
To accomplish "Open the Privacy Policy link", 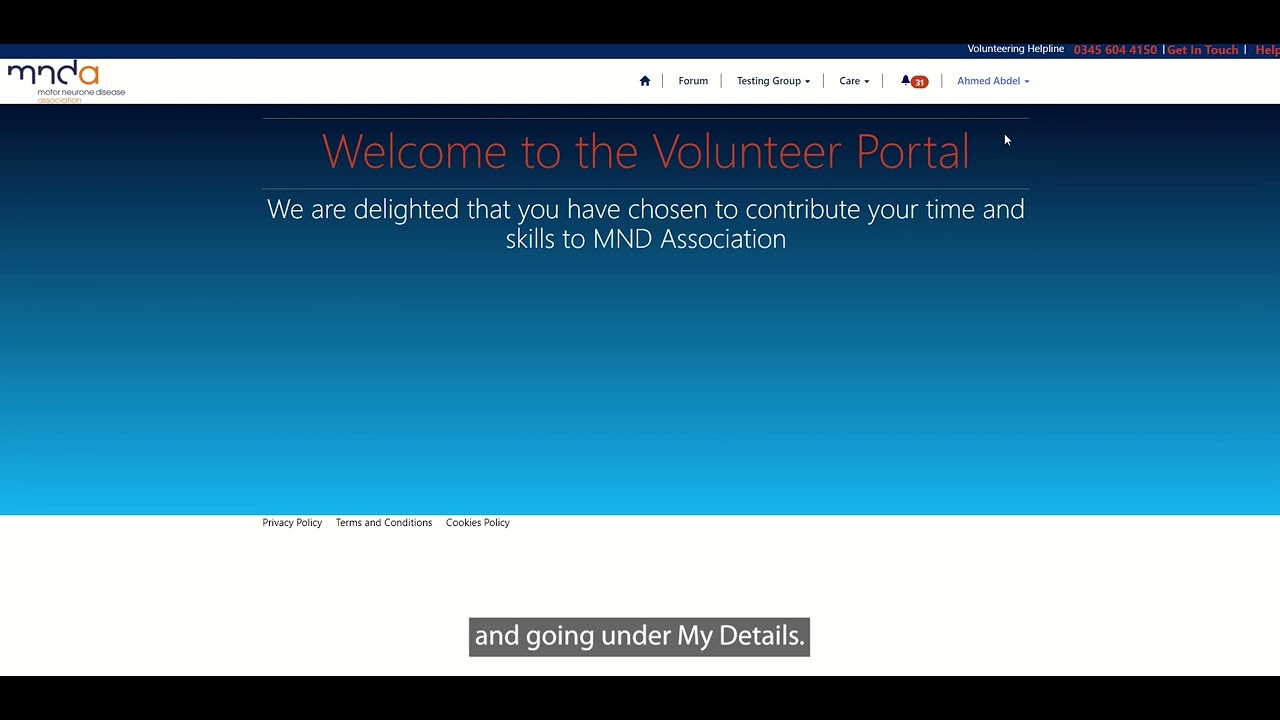I will 292,523.
